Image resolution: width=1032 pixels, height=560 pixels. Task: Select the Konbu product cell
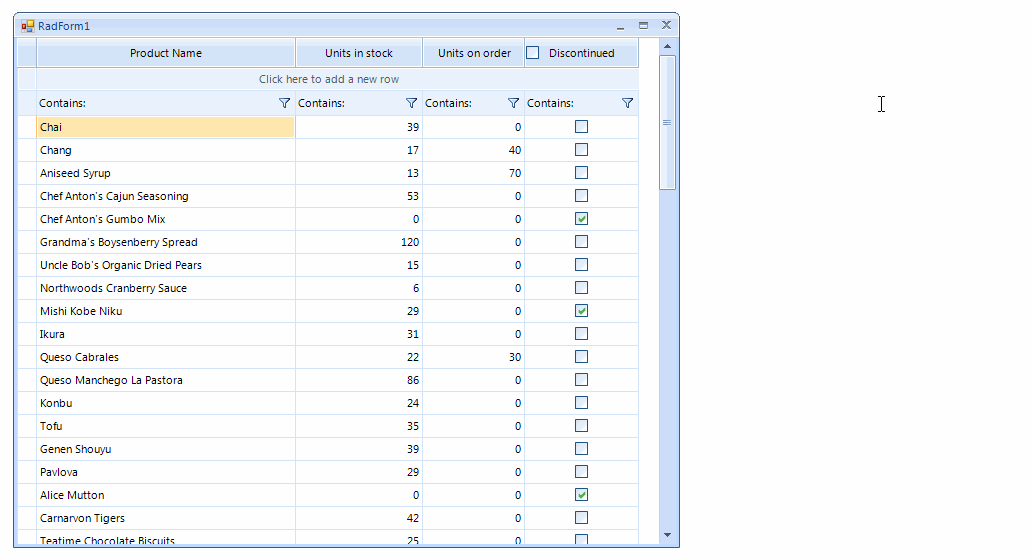[x=166, y=403]
